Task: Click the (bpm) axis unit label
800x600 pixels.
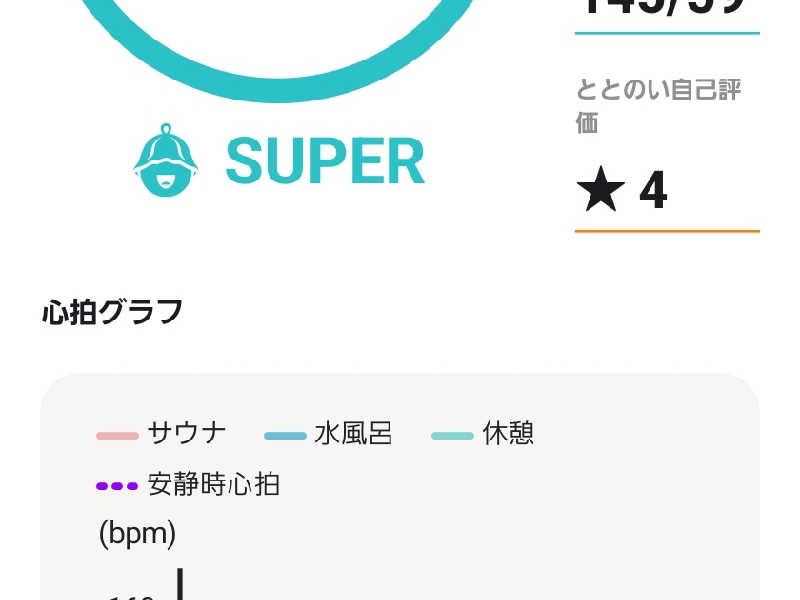Action: coord(137,534)
